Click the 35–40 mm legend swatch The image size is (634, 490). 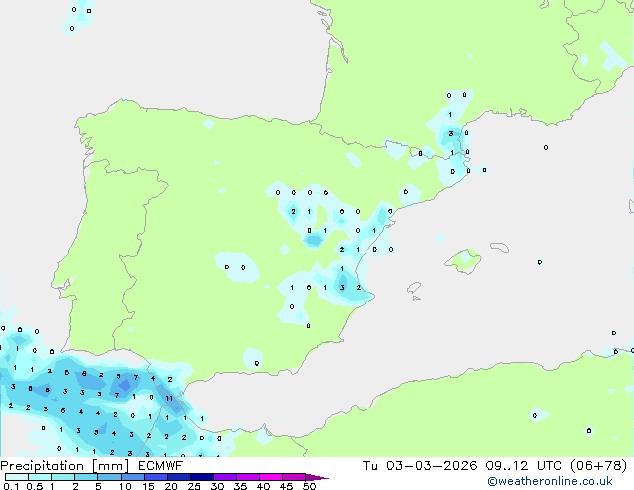[248, 477]
